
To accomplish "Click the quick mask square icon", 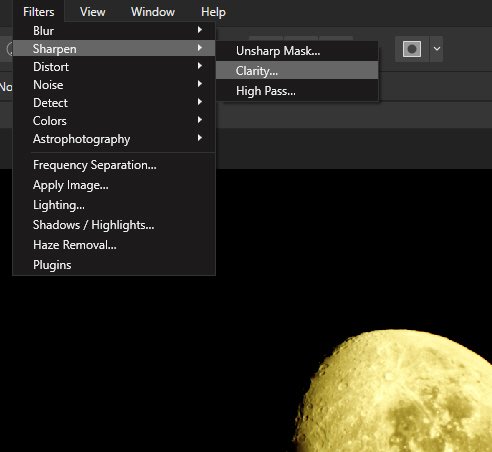I will [412, 49].
